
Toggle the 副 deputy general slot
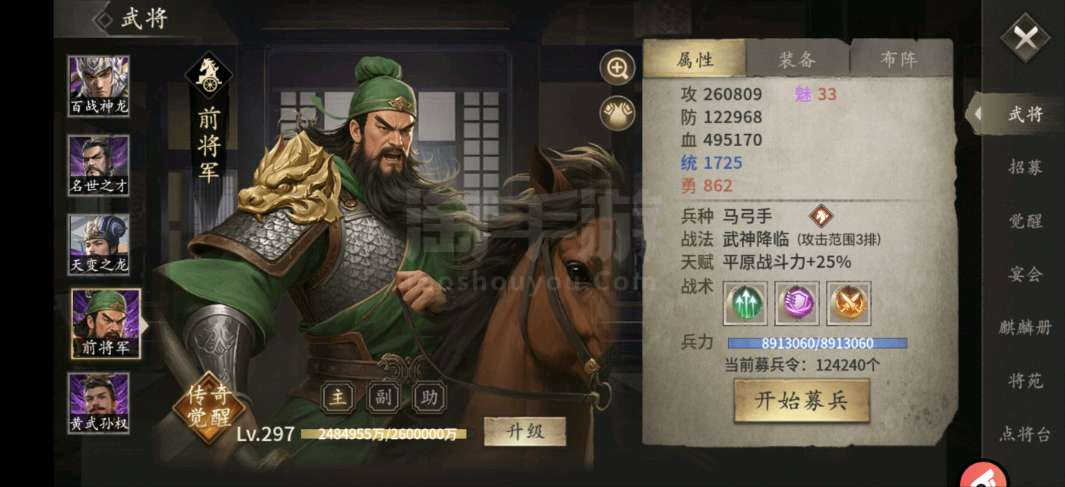[384, 397]
